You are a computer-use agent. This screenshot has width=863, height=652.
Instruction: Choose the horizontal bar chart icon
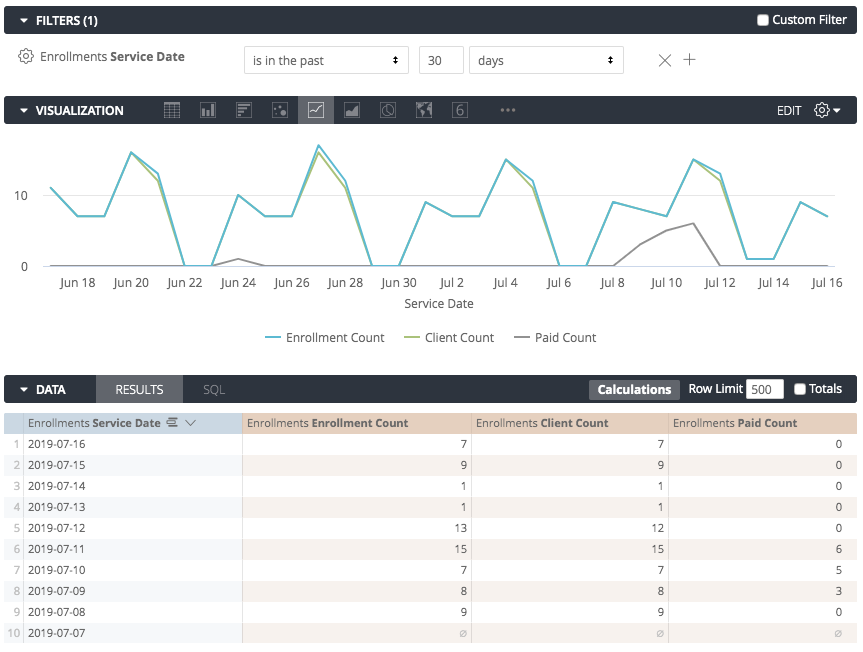click(x=244, y=111)
